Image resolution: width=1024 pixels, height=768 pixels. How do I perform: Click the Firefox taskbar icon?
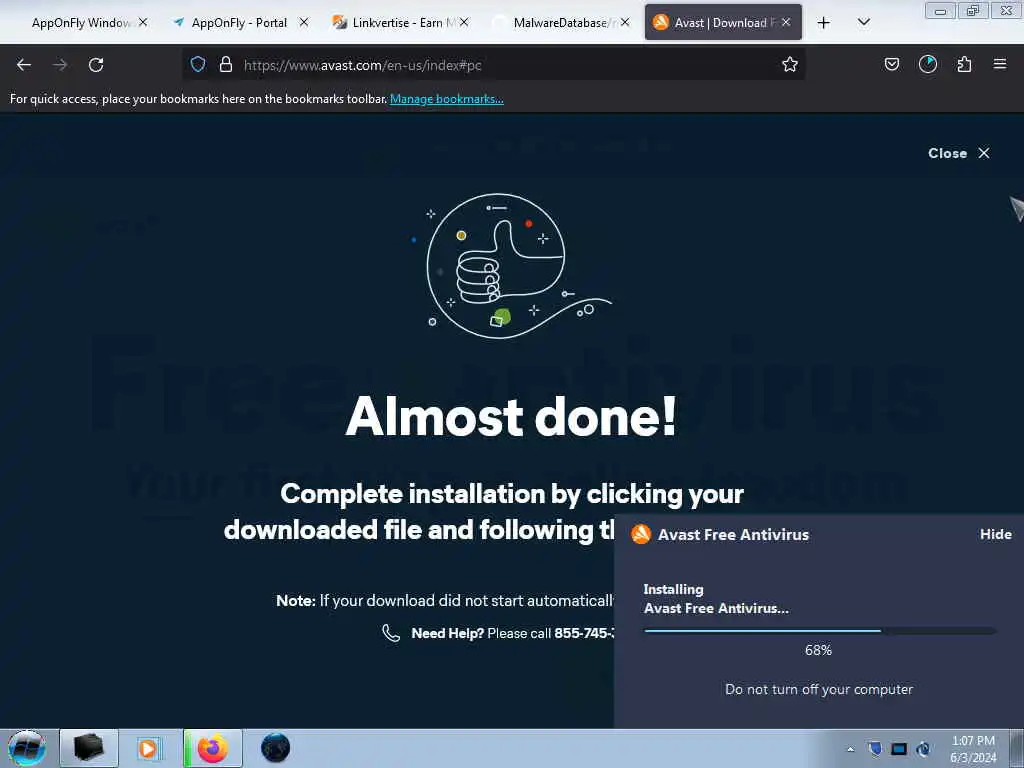pyautogui.click(x=213, y=748)
